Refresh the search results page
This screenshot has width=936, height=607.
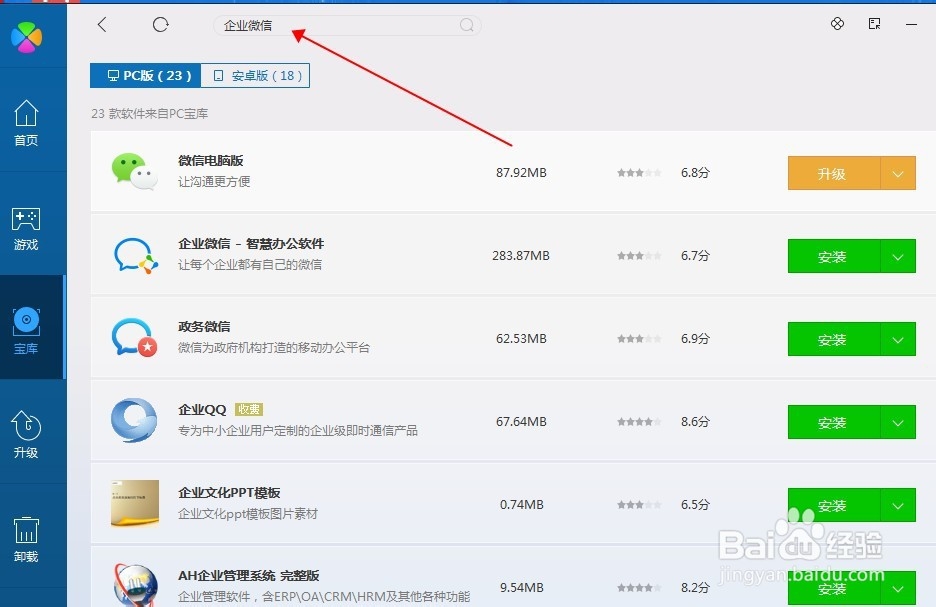161,24
